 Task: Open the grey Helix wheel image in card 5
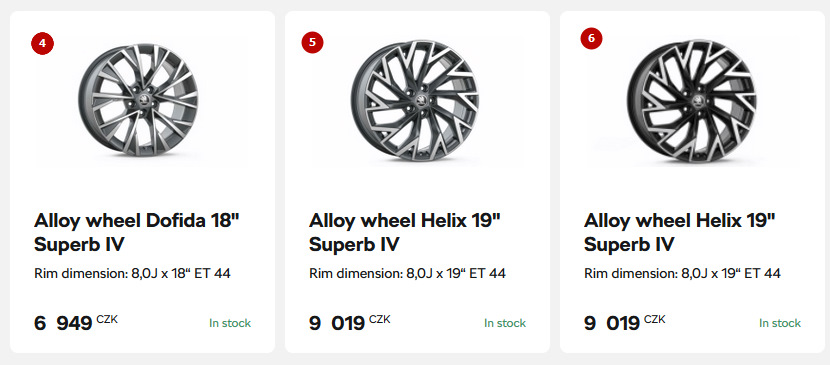(414, 101)
